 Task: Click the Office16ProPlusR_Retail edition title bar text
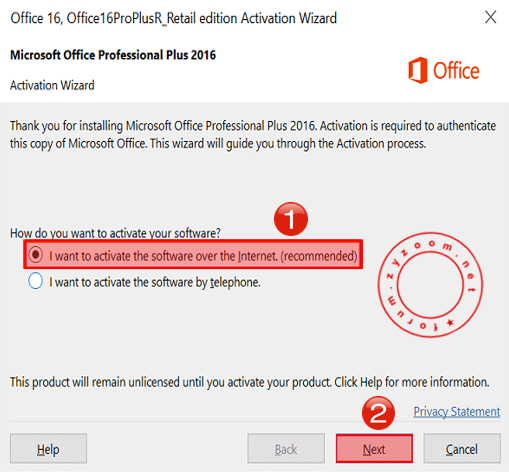[174, 18]
